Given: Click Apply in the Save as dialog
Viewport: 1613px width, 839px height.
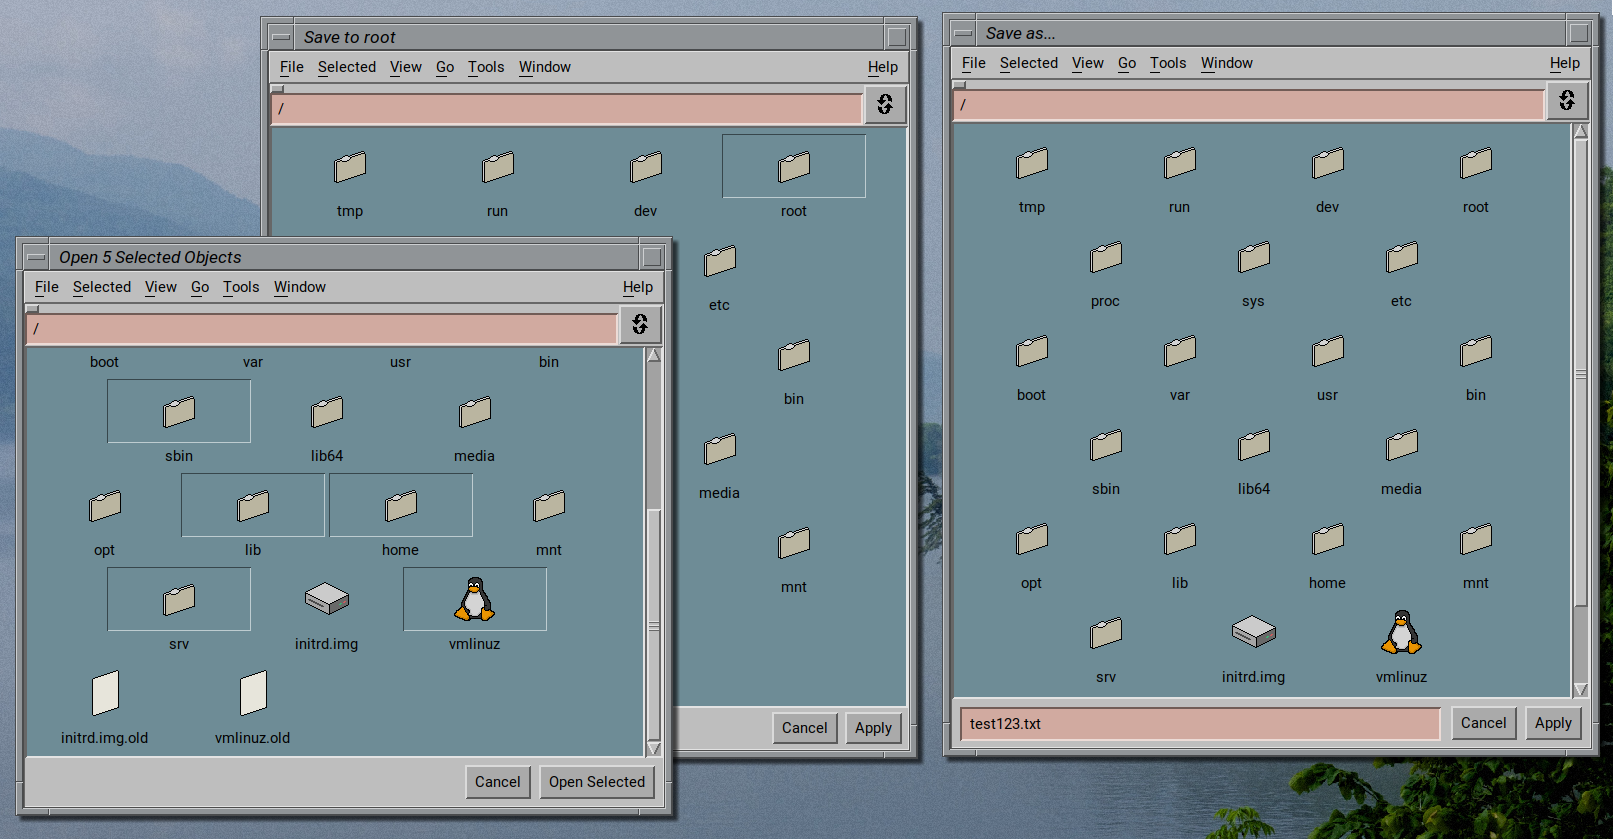Looking at the screenshot, I should [1552, 723].
